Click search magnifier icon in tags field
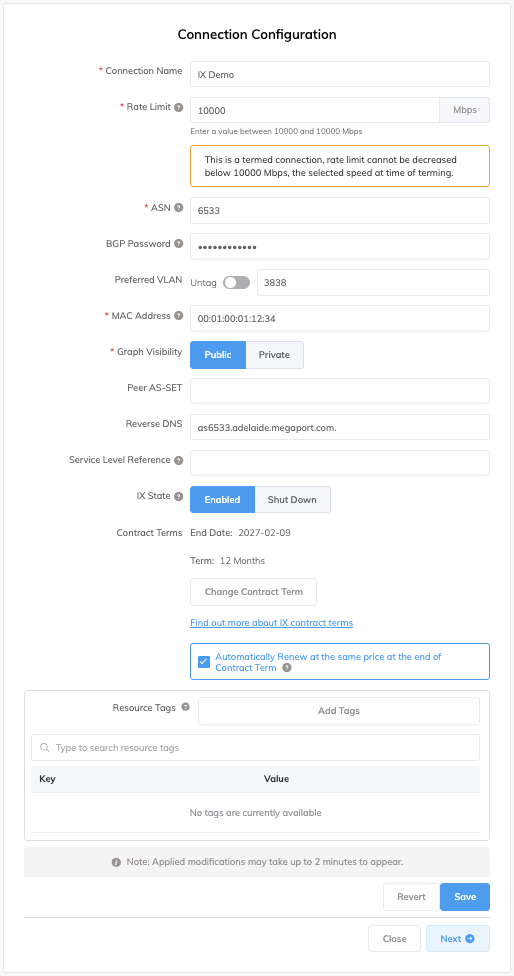Screen dimensions: 514x976 44,748
